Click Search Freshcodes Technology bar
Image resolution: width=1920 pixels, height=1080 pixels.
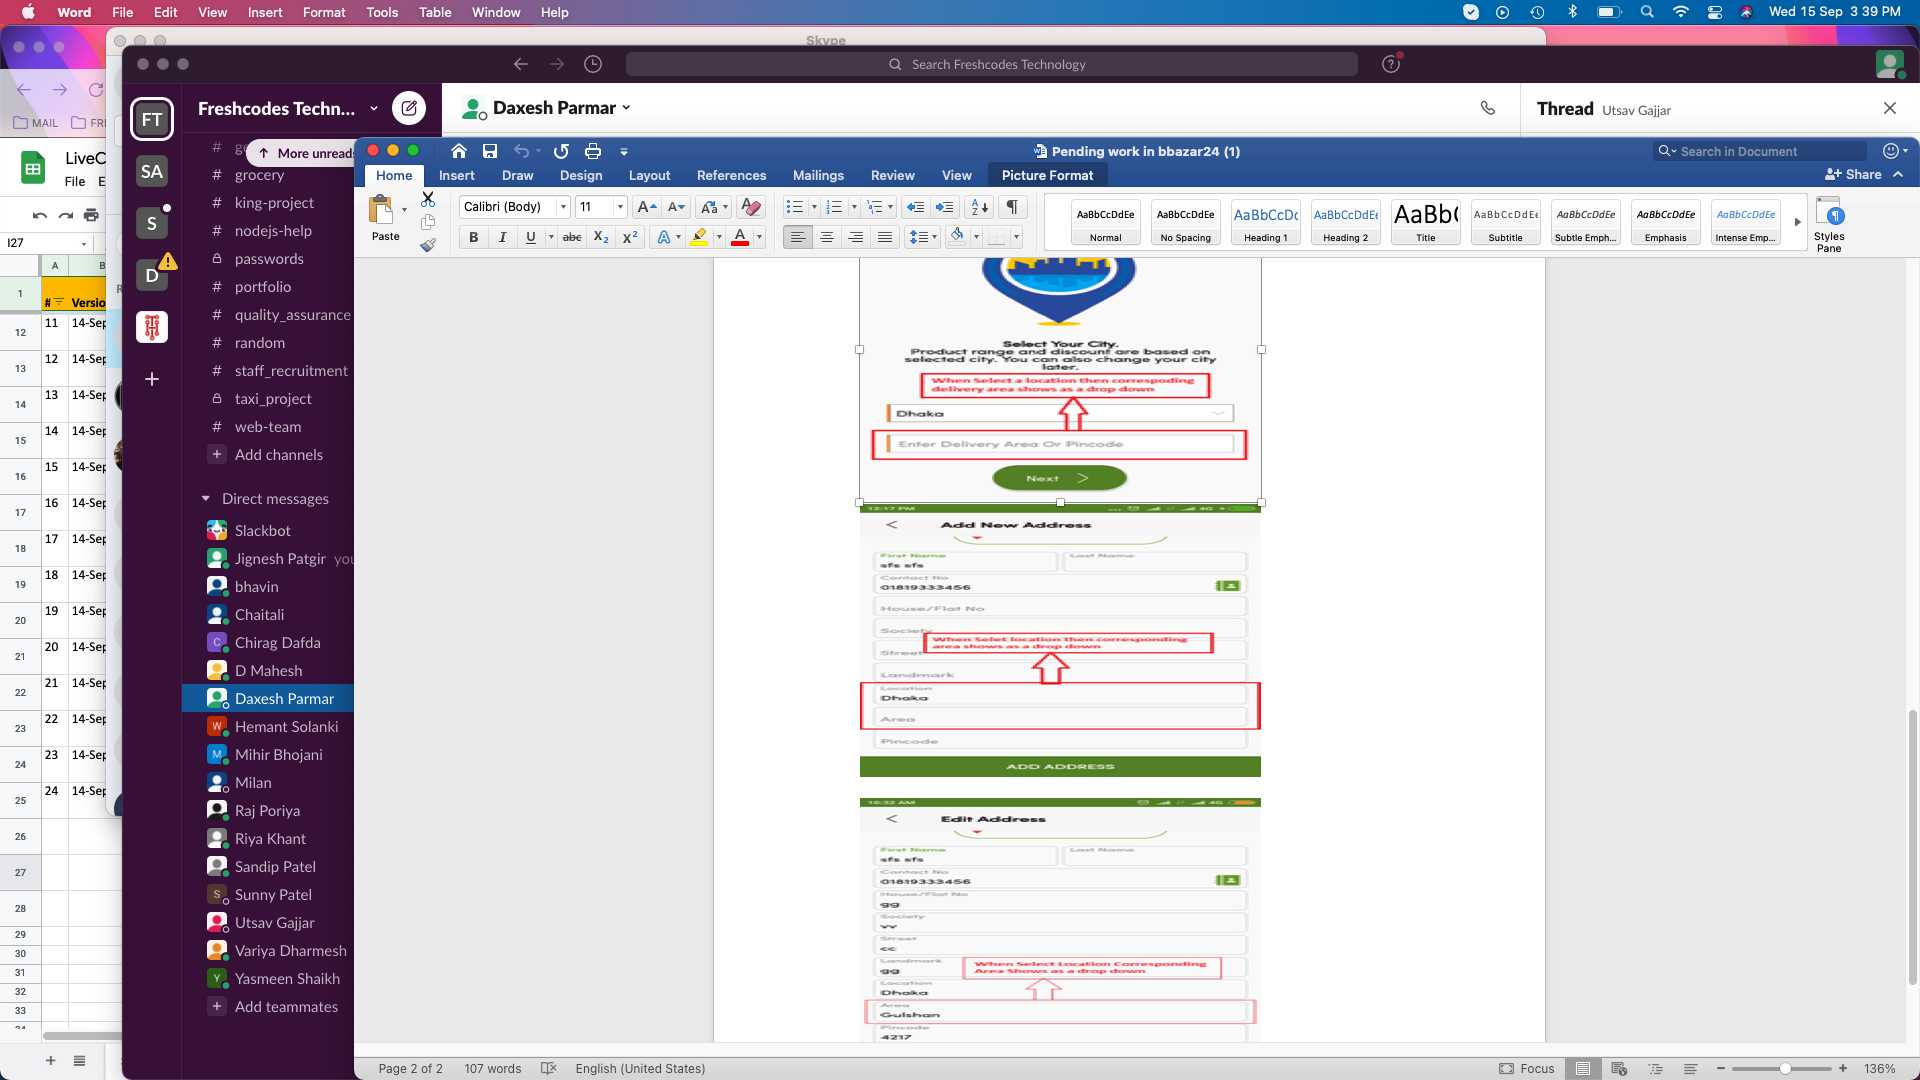click(991, 64)
